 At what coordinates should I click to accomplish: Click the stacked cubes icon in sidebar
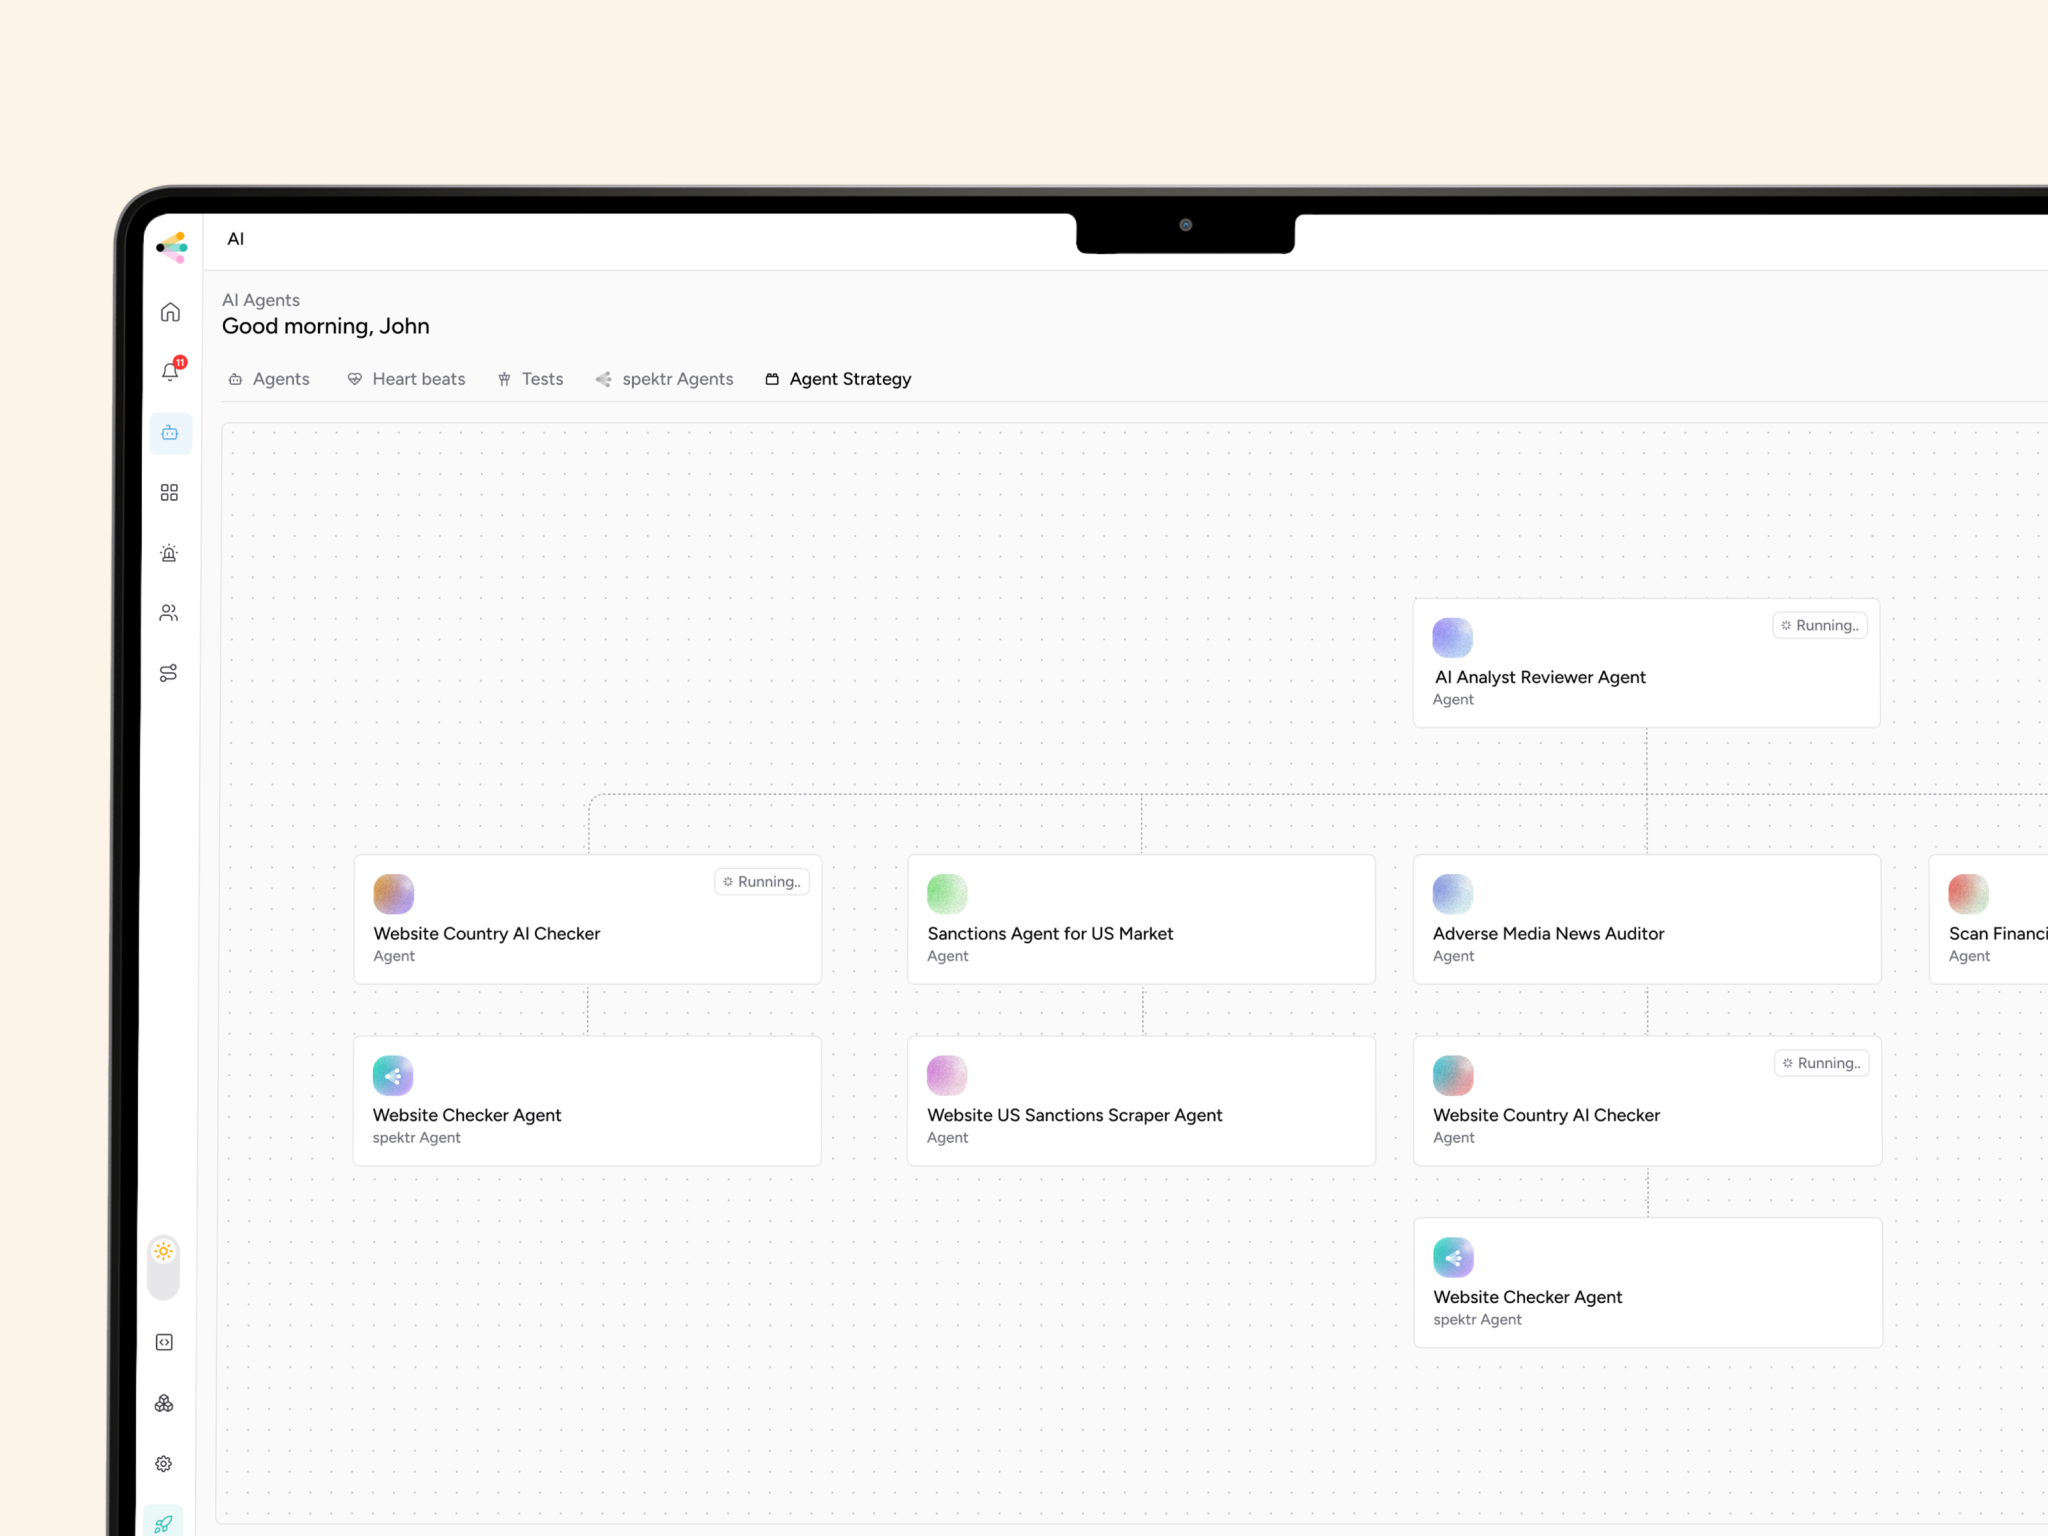(x=165, y=1403)
